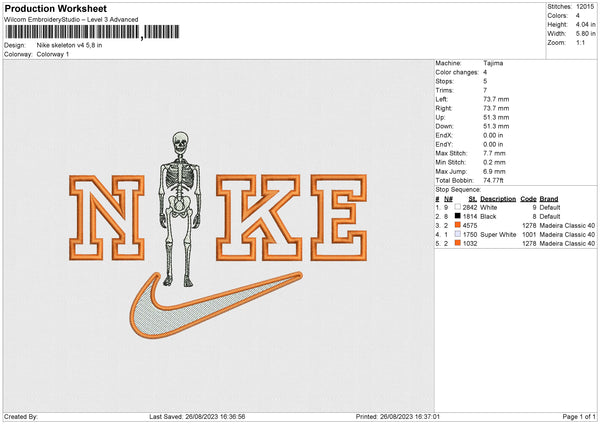Screen dimensions: 600x424
Task: Click the orange swatch for thread 1032
Action: click(458, 243)
